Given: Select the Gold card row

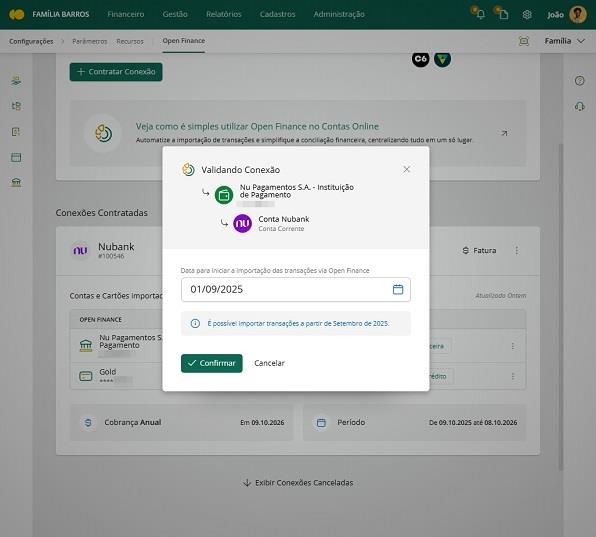Looking at the screenshot, I should [298, 376].
